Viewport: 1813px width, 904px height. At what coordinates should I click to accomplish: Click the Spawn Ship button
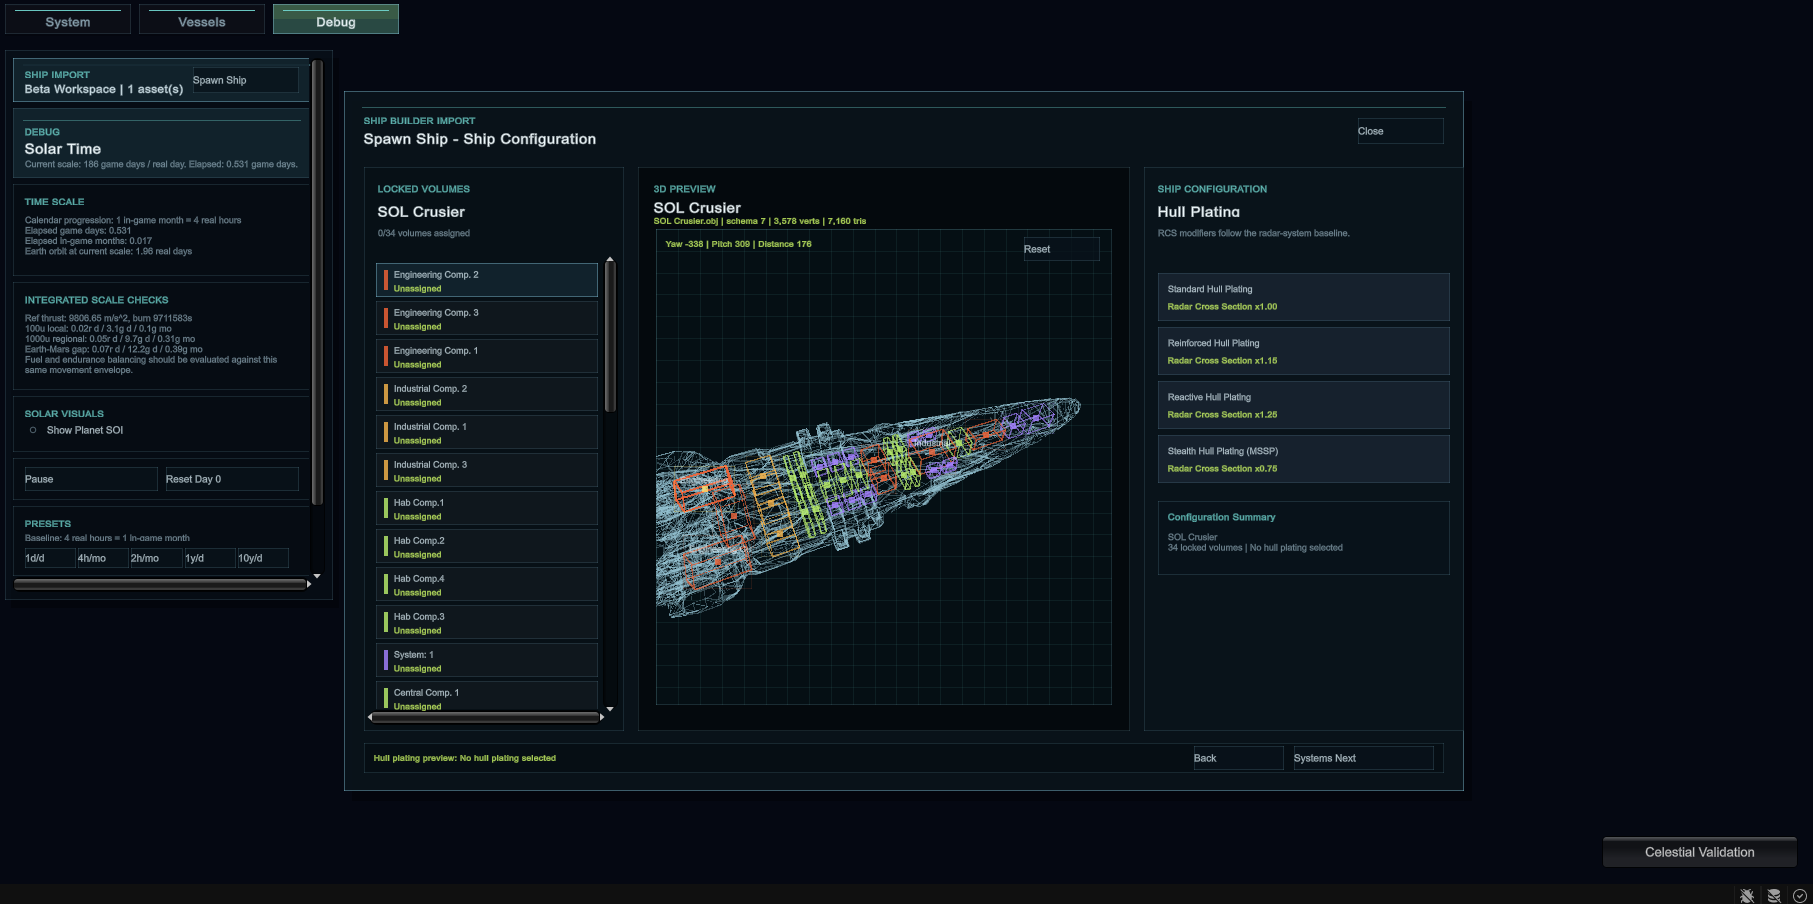(x=245, y=80)
